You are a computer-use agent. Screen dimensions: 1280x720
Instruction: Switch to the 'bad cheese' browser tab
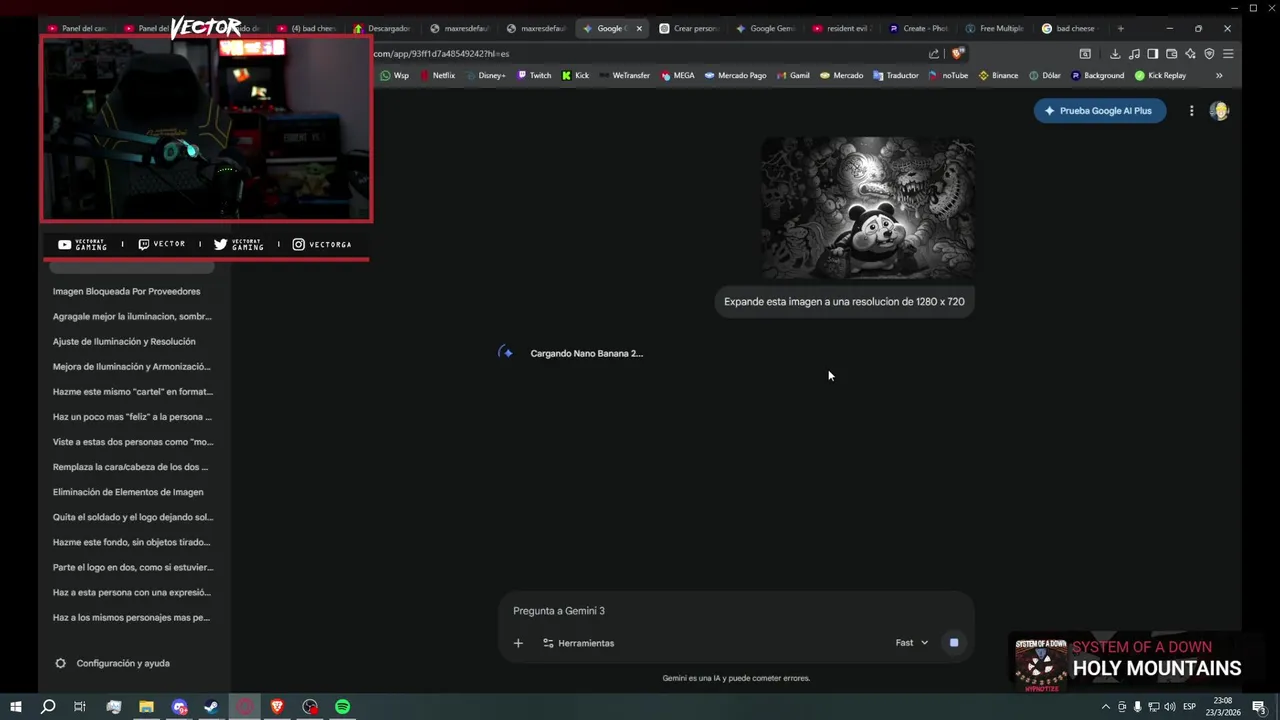[x=1070, y=28]
